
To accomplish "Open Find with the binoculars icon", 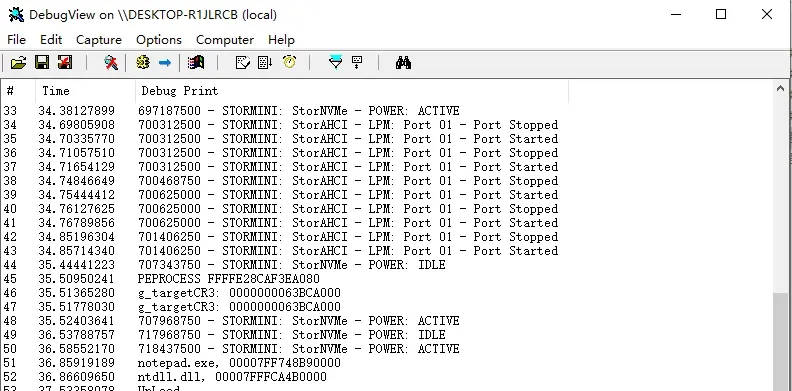I will 403,63.
